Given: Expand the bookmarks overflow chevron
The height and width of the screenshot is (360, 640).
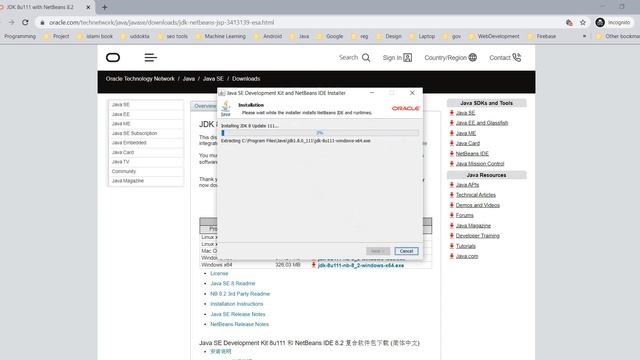Looking at the screenshot, I should (x=584, y=36).
